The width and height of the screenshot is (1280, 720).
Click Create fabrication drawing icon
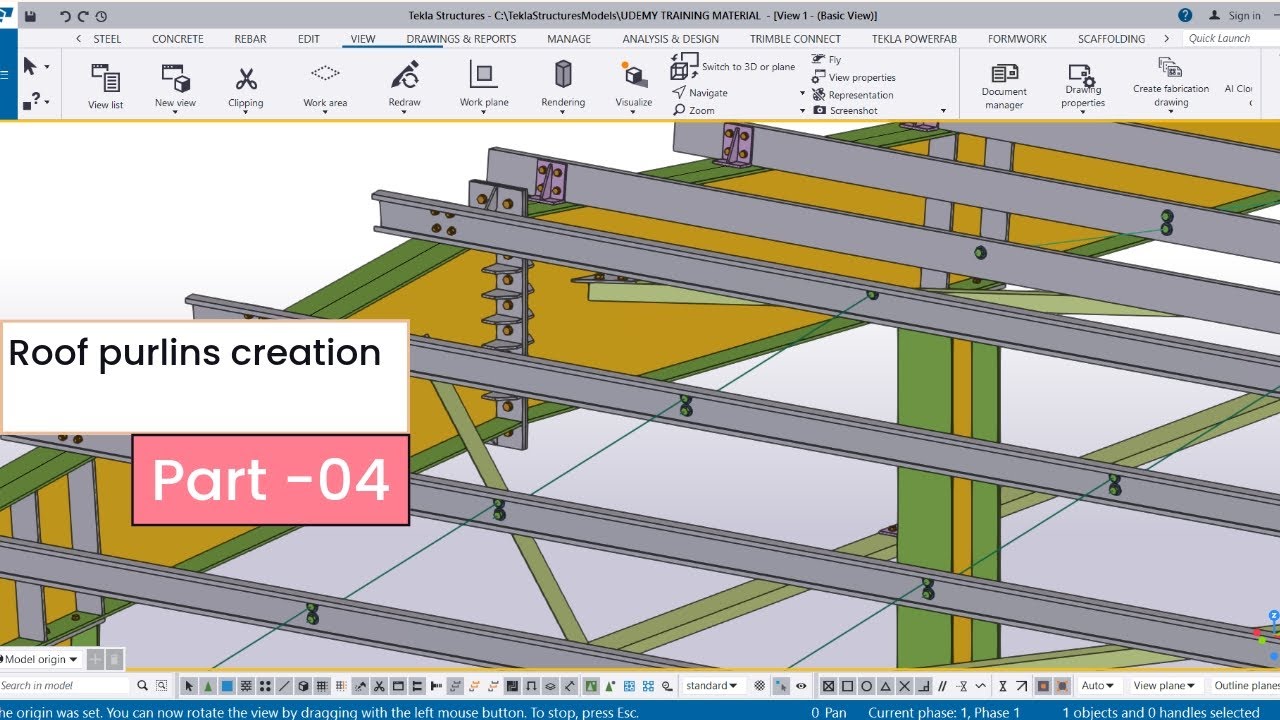coord(1170,68)
